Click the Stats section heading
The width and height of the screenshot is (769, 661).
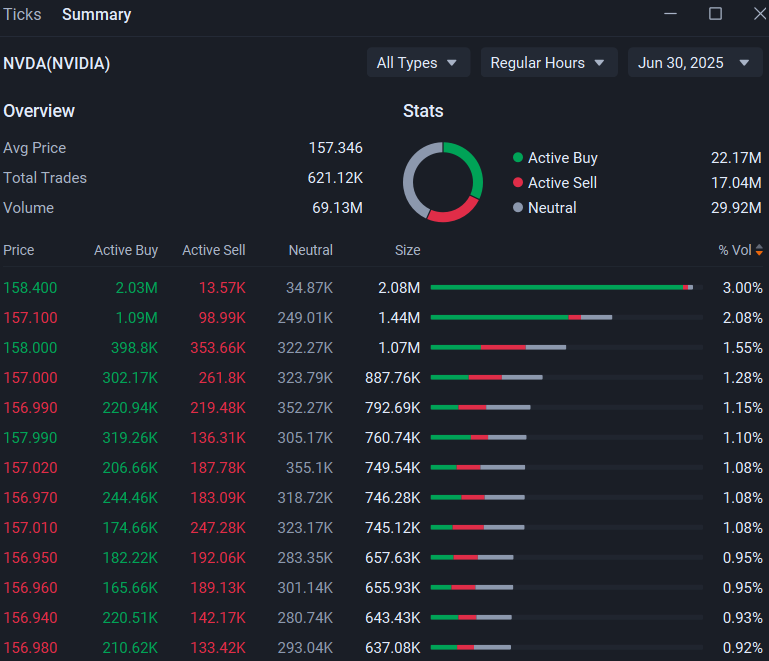[x=423, y=111]
